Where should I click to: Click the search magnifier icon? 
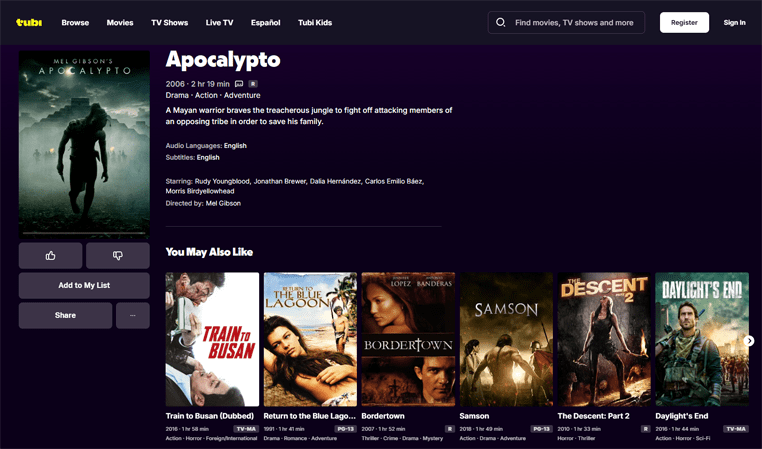click(500, 22)
